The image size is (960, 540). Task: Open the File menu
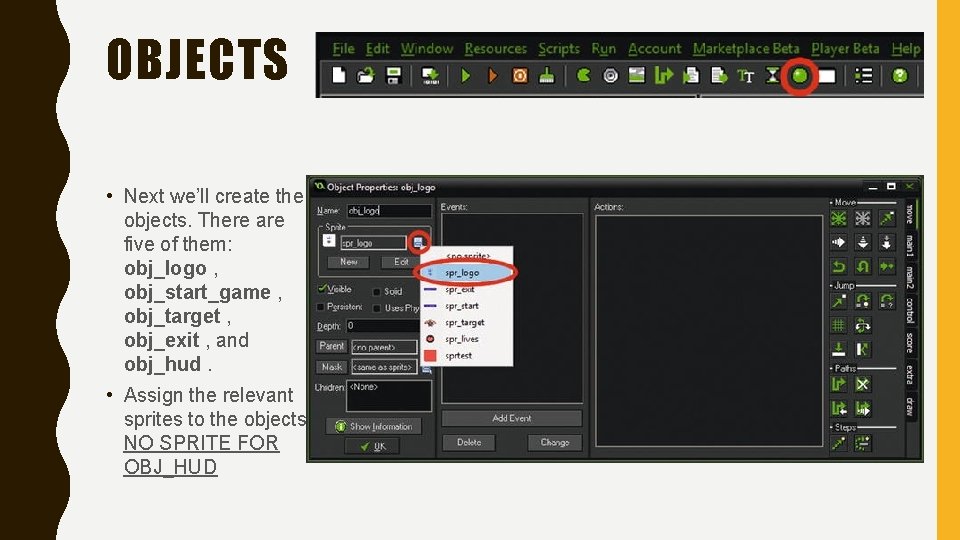[343, 48]
